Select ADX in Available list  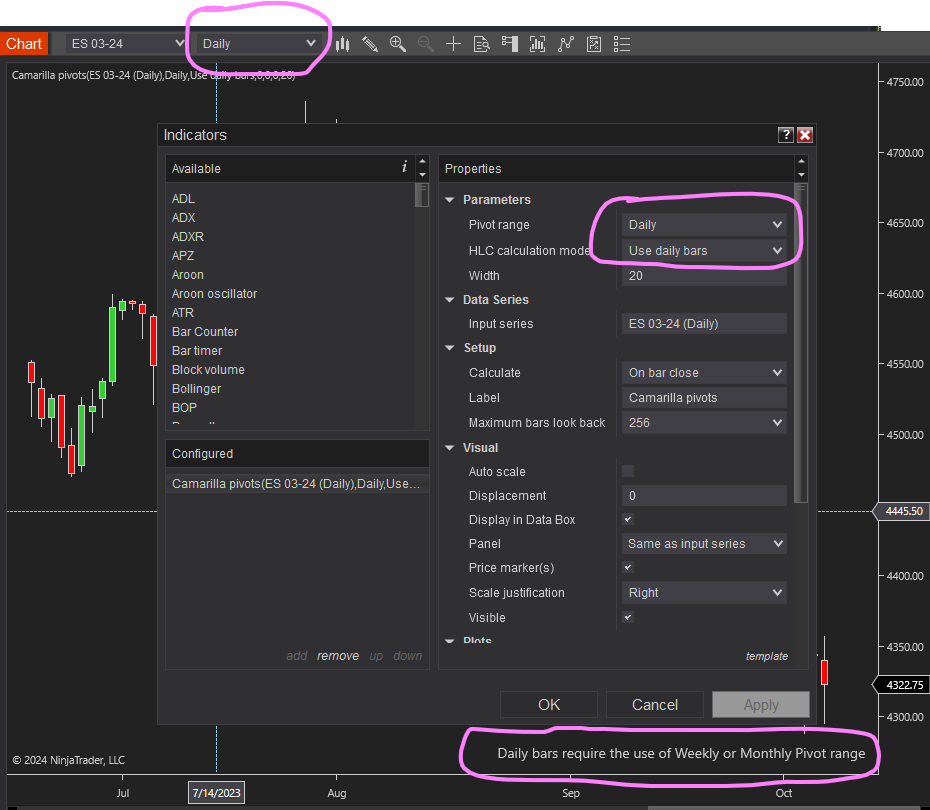pyautogui.click(x=183, y=218)
